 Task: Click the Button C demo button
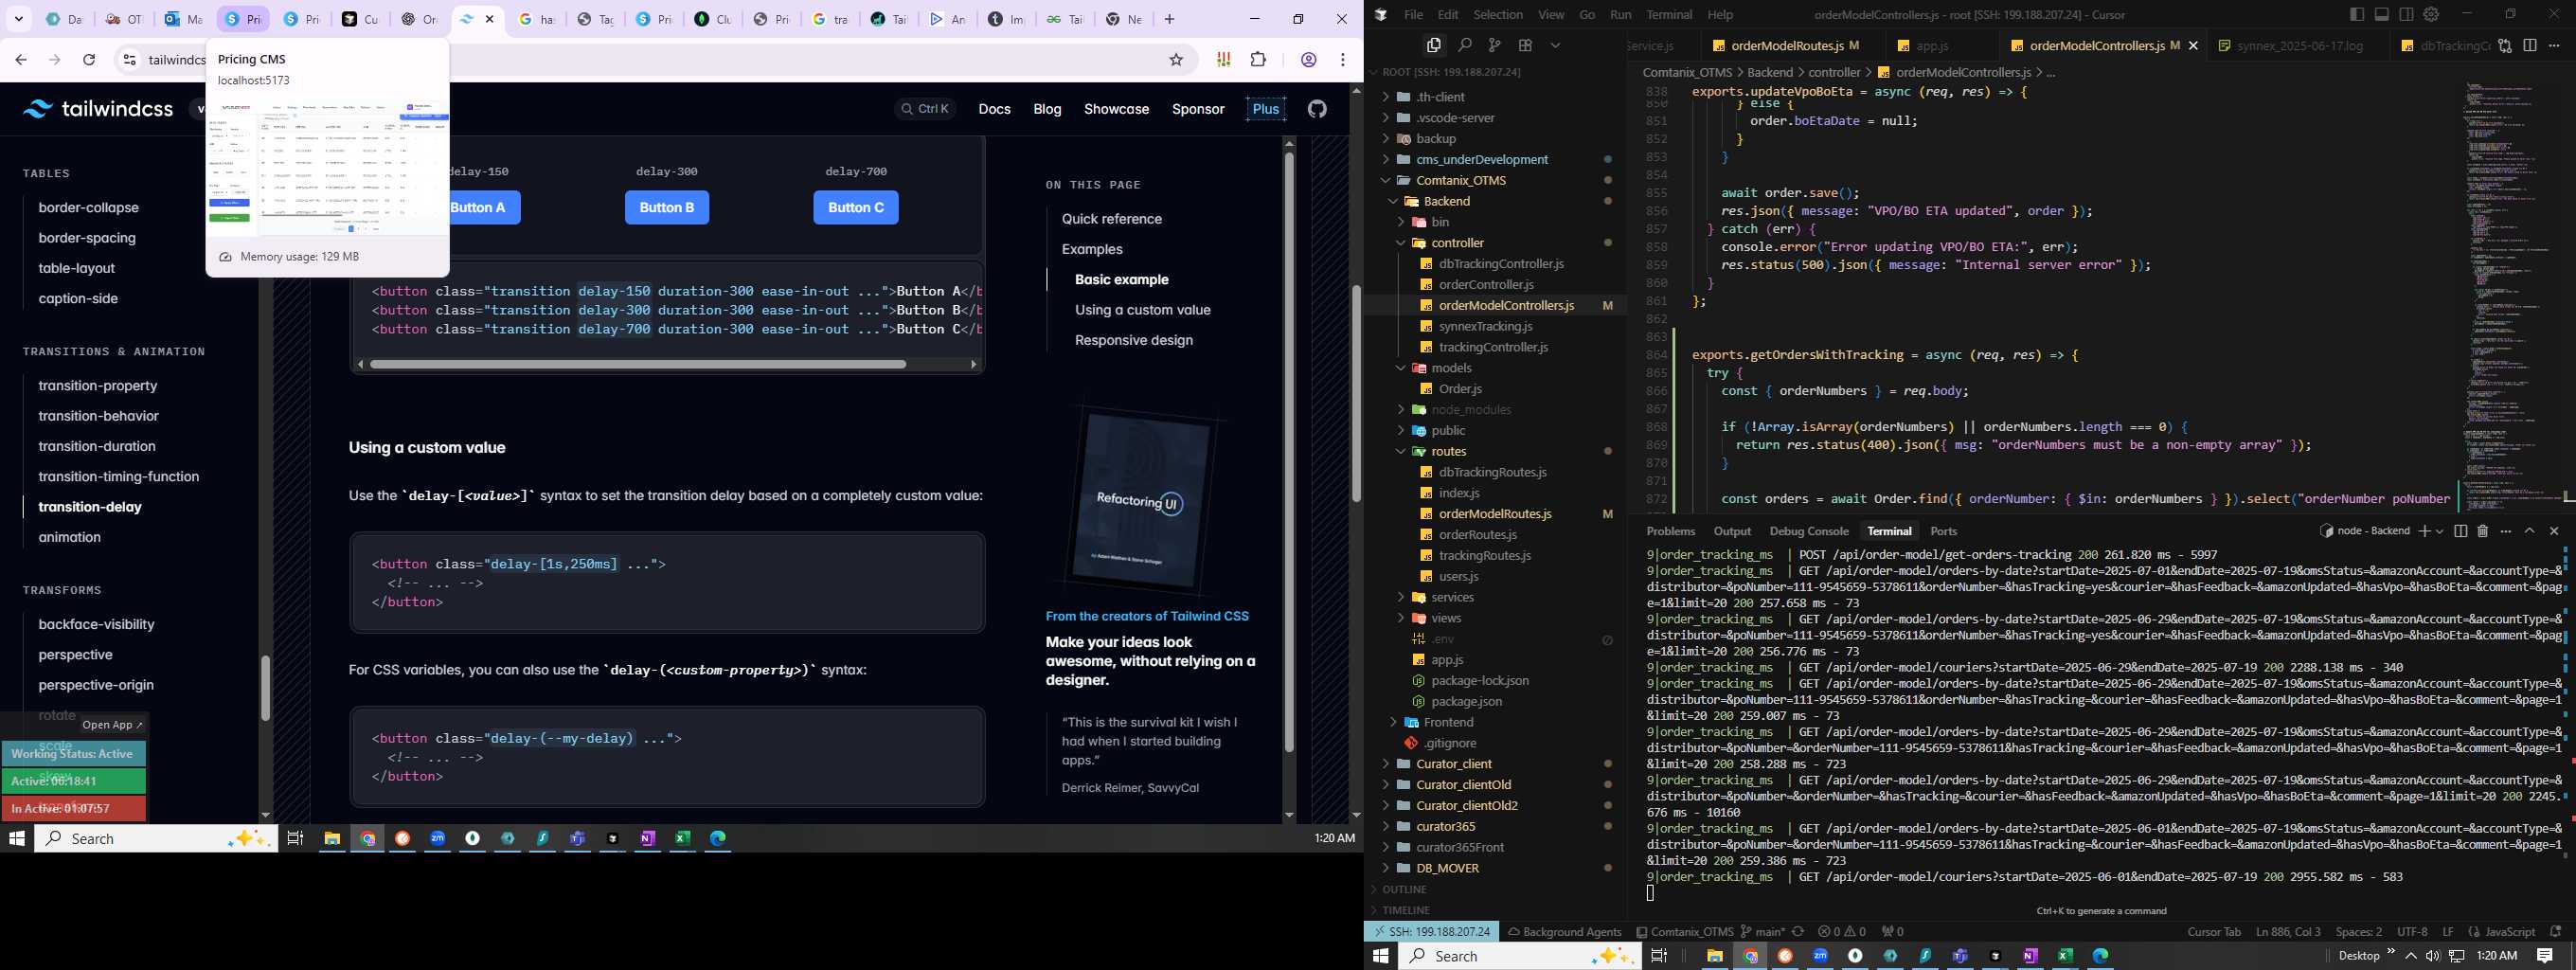coord(856,207)
